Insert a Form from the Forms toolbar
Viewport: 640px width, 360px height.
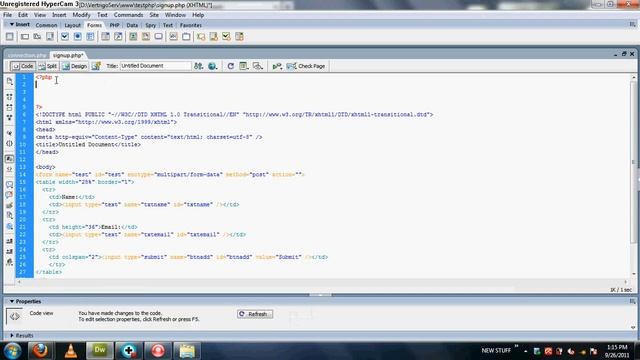click(x=9, y=37)
